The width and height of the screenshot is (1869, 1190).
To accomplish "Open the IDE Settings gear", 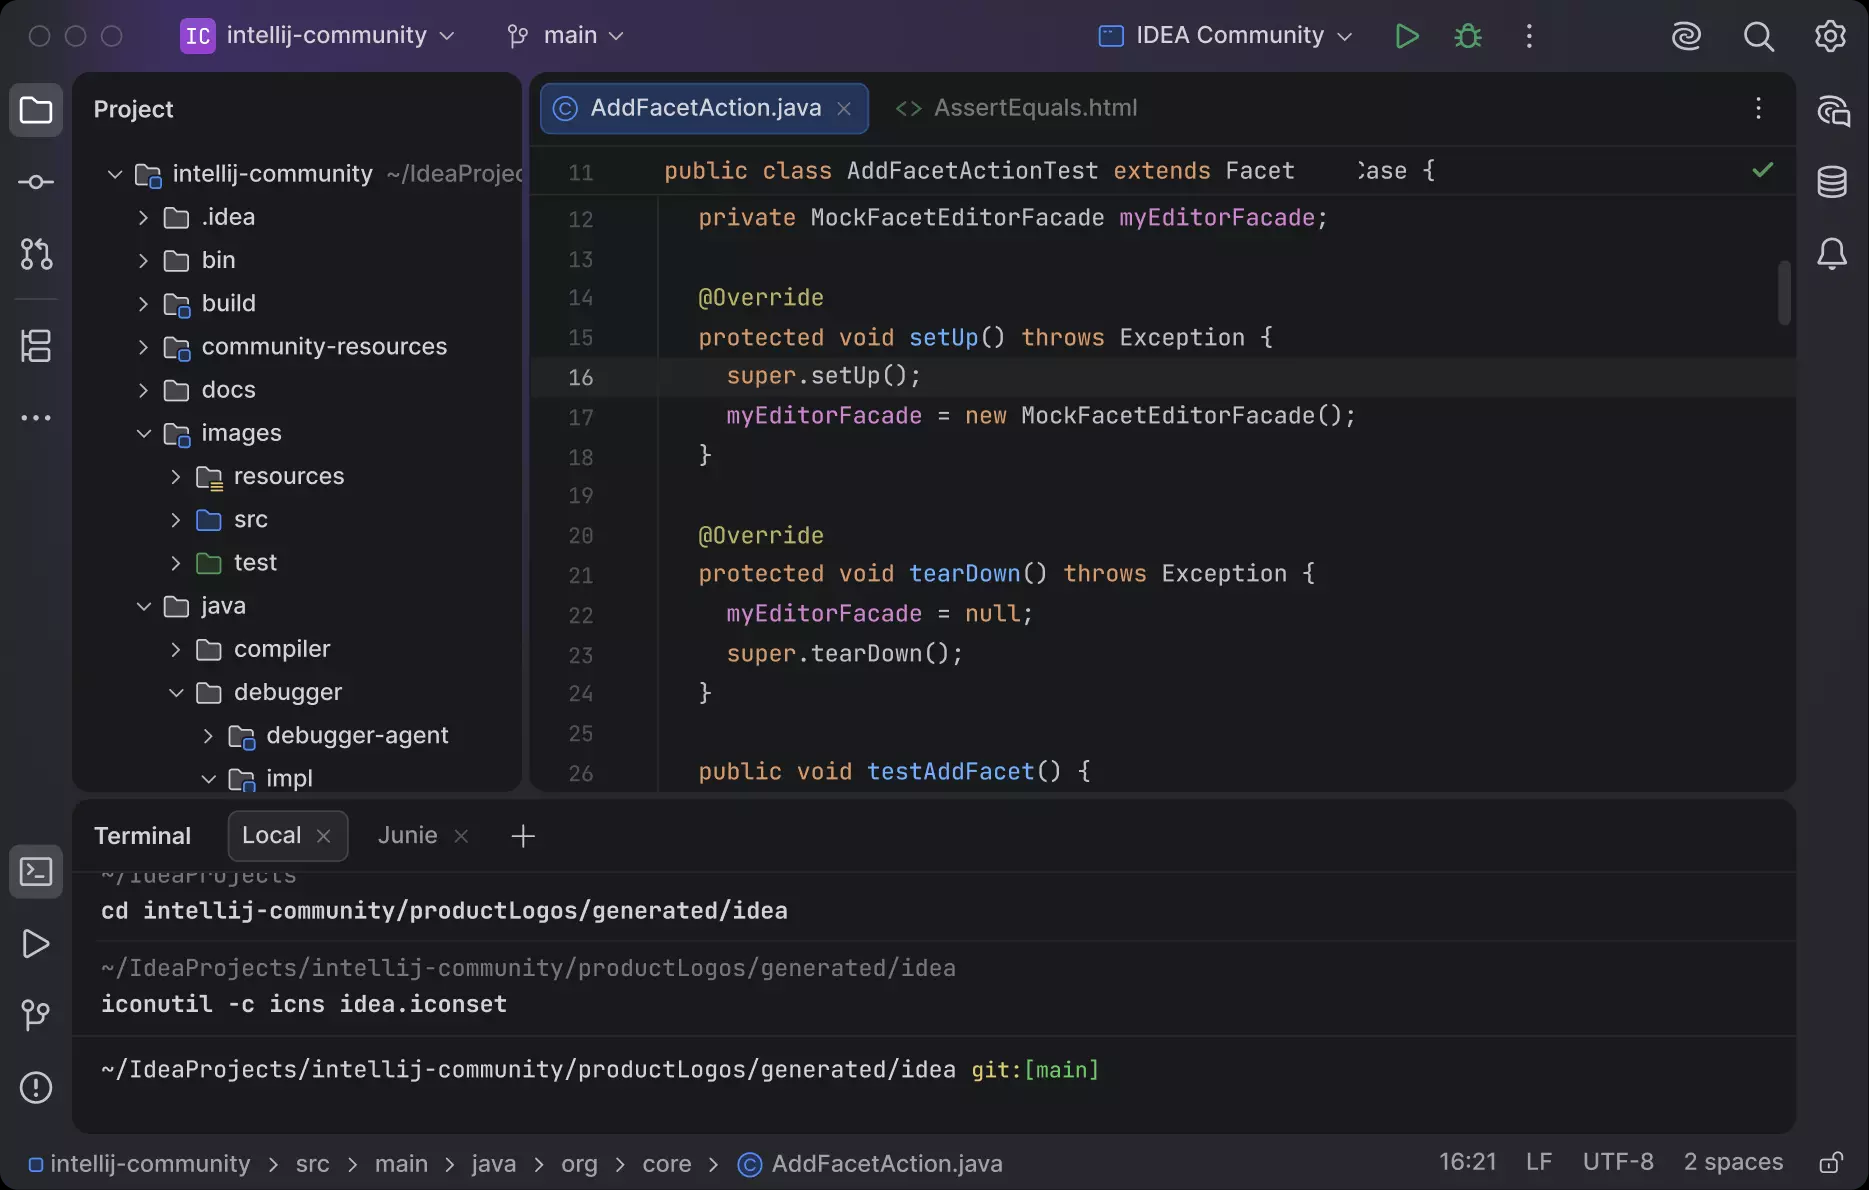I will coord(1830,36).
